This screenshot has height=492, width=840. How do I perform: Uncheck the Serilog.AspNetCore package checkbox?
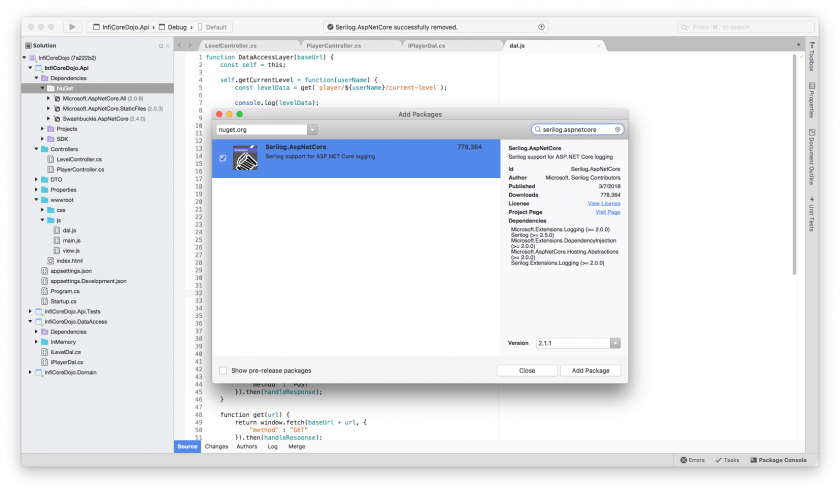point(223,158)
